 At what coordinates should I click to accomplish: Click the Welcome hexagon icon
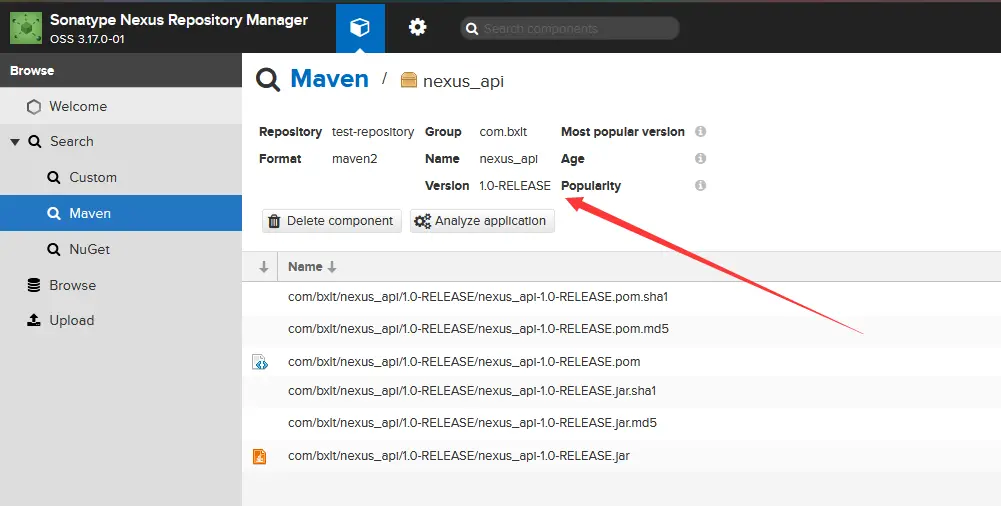[34, 107]
